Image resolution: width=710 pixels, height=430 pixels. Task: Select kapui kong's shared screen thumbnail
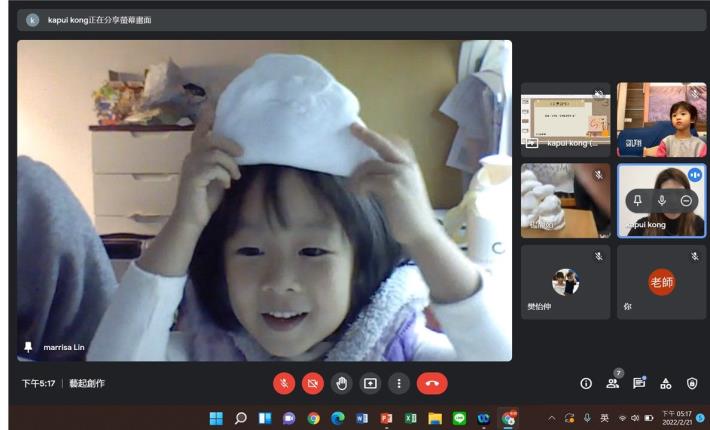565,120
